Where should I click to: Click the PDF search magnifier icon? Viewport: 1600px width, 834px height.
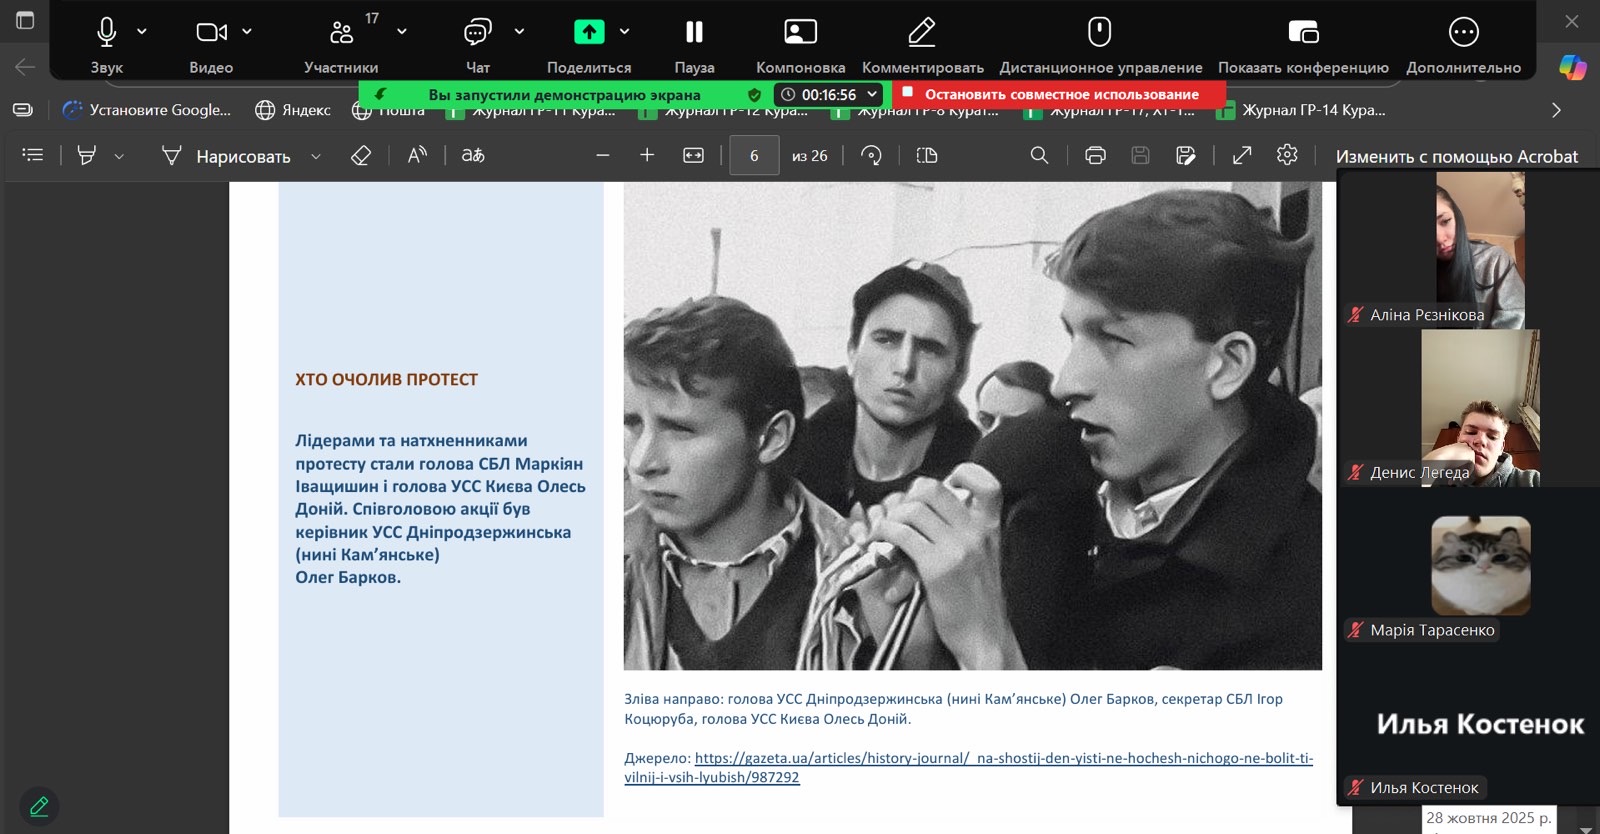tap(1039, 155)
